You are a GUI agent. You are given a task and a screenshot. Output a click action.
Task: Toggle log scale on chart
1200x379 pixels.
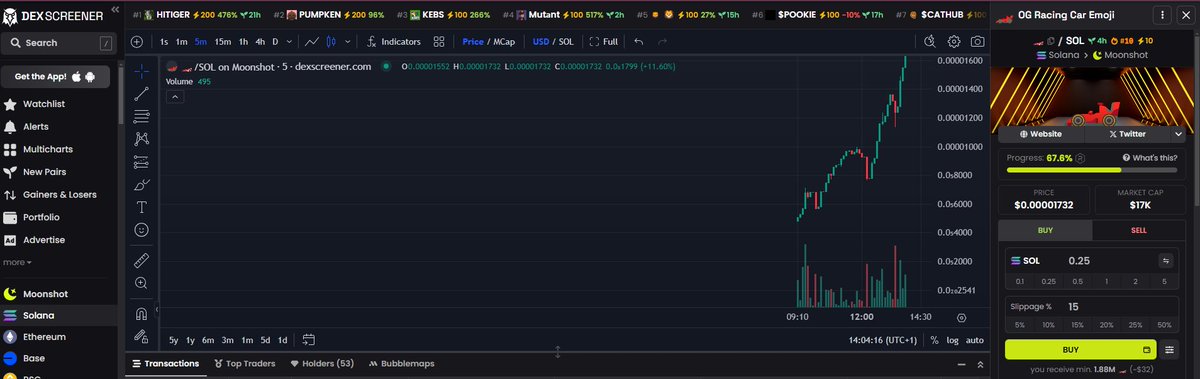click(x=953, y=340)
